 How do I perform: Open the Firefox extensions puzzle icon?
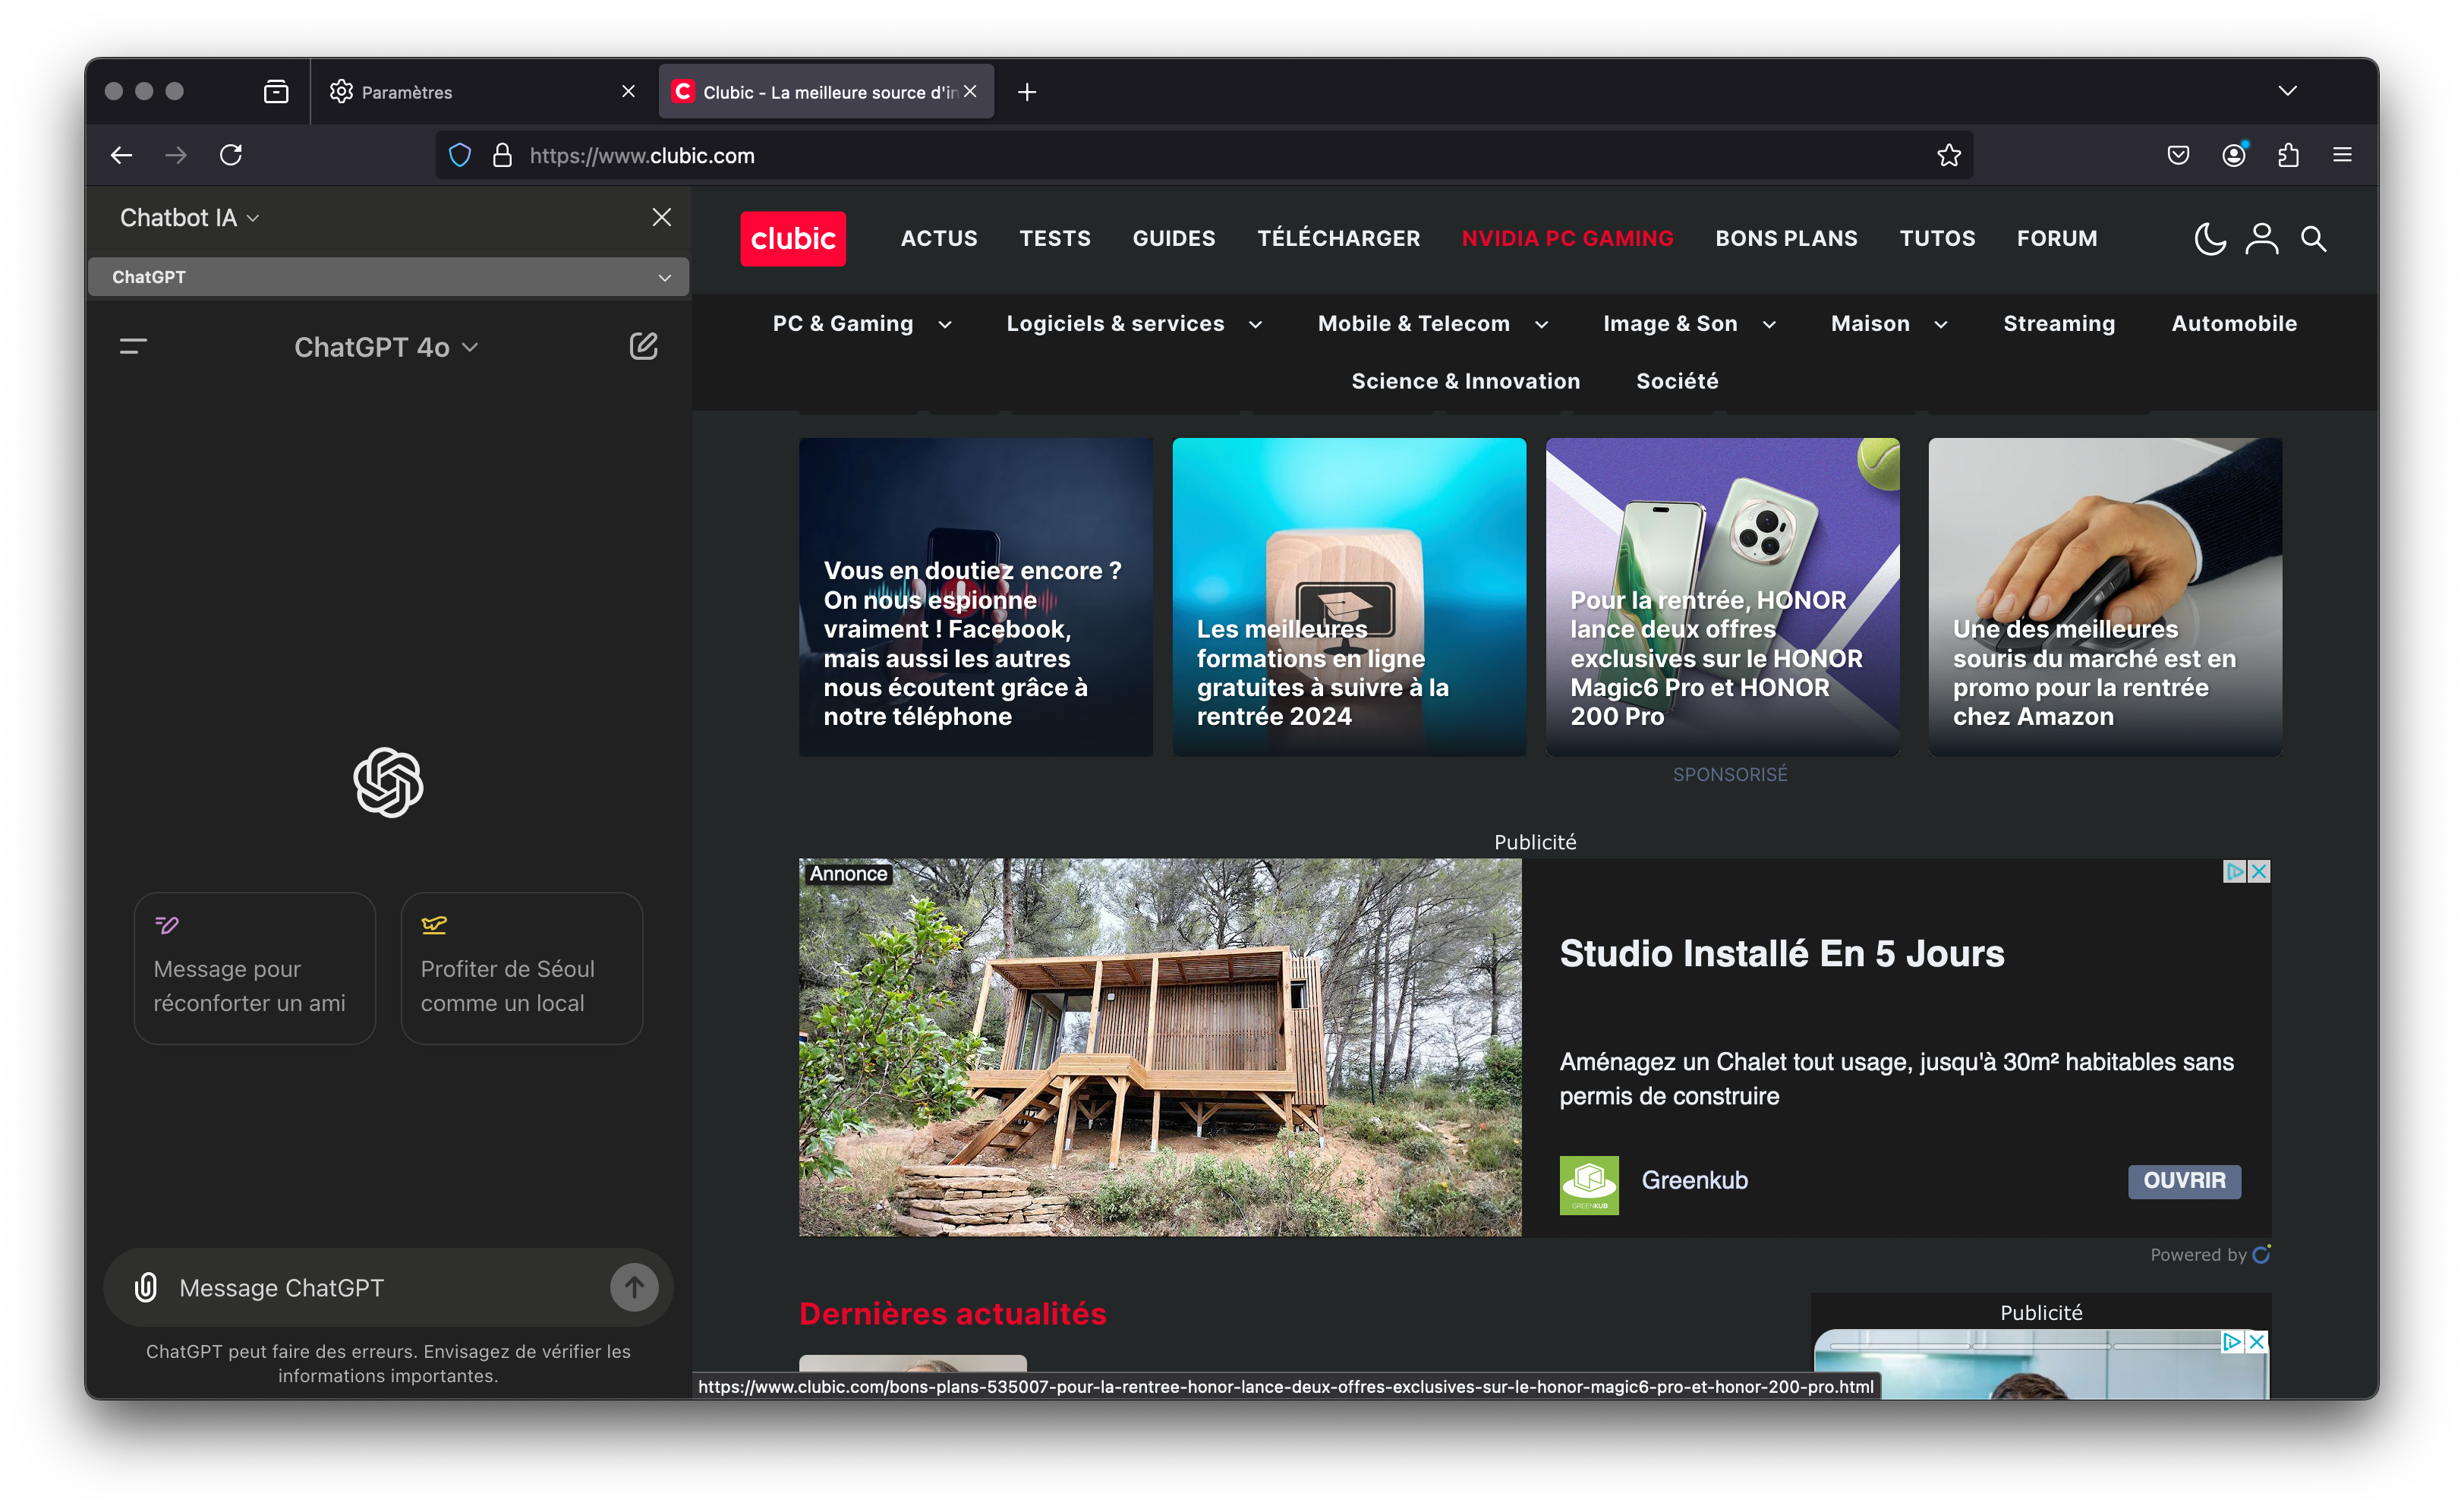pyautogui.click(x=2288, y=155)
